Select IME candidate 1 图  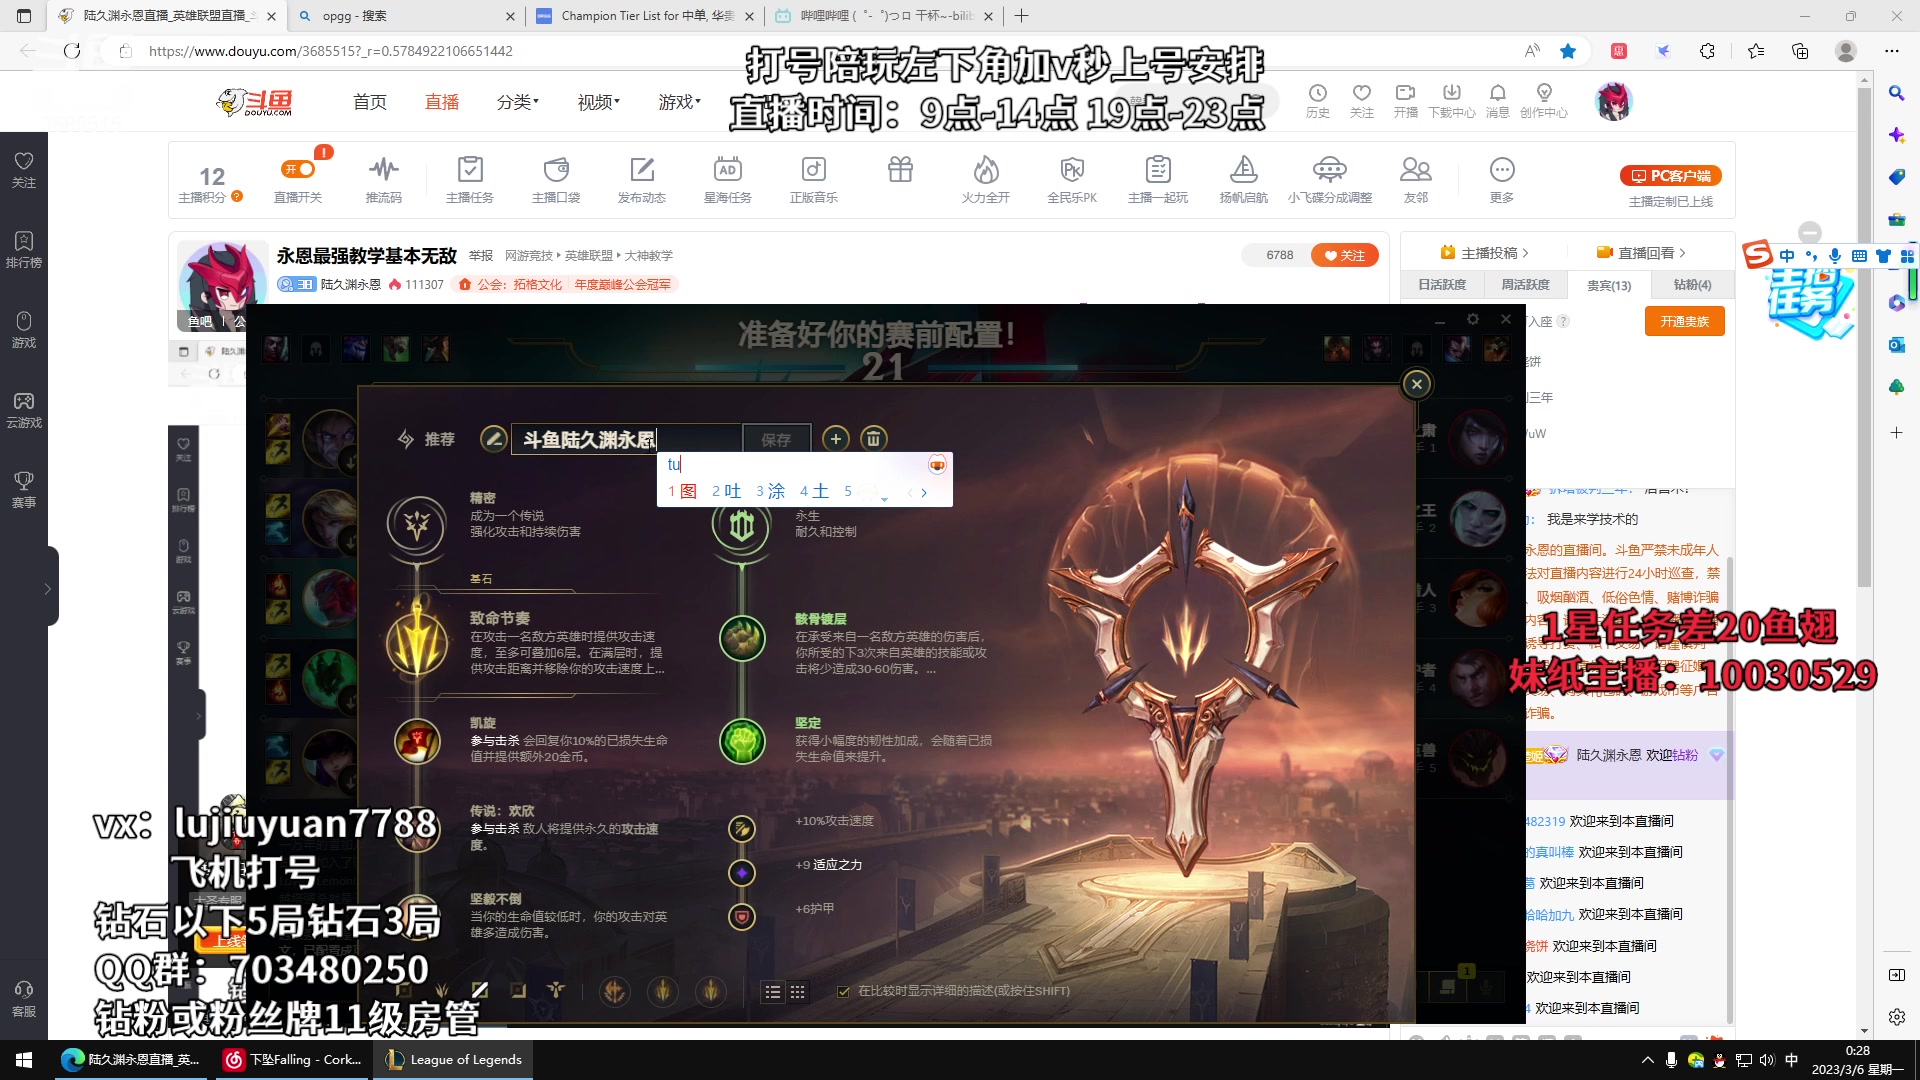(x=683, y=491)
